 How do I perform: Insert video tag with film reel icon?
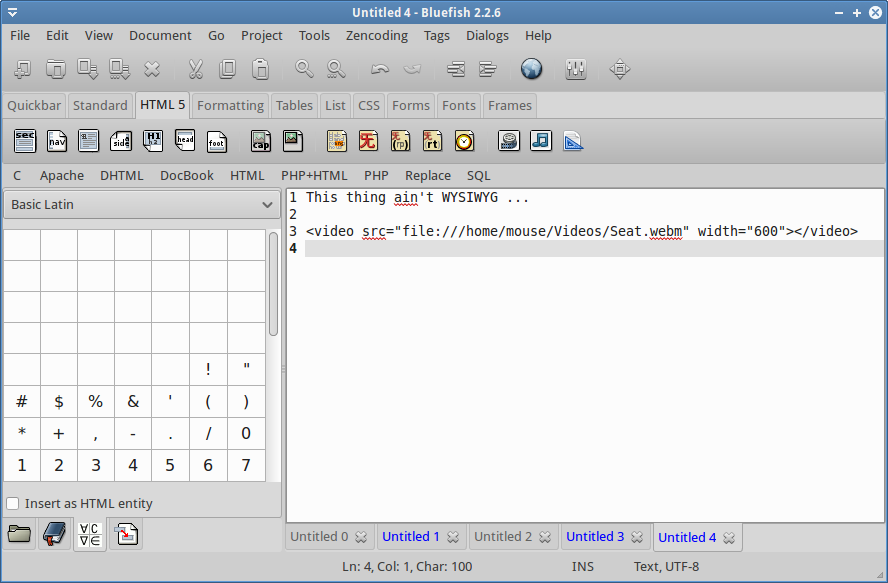pyautogui.click(x=509, y=141)
